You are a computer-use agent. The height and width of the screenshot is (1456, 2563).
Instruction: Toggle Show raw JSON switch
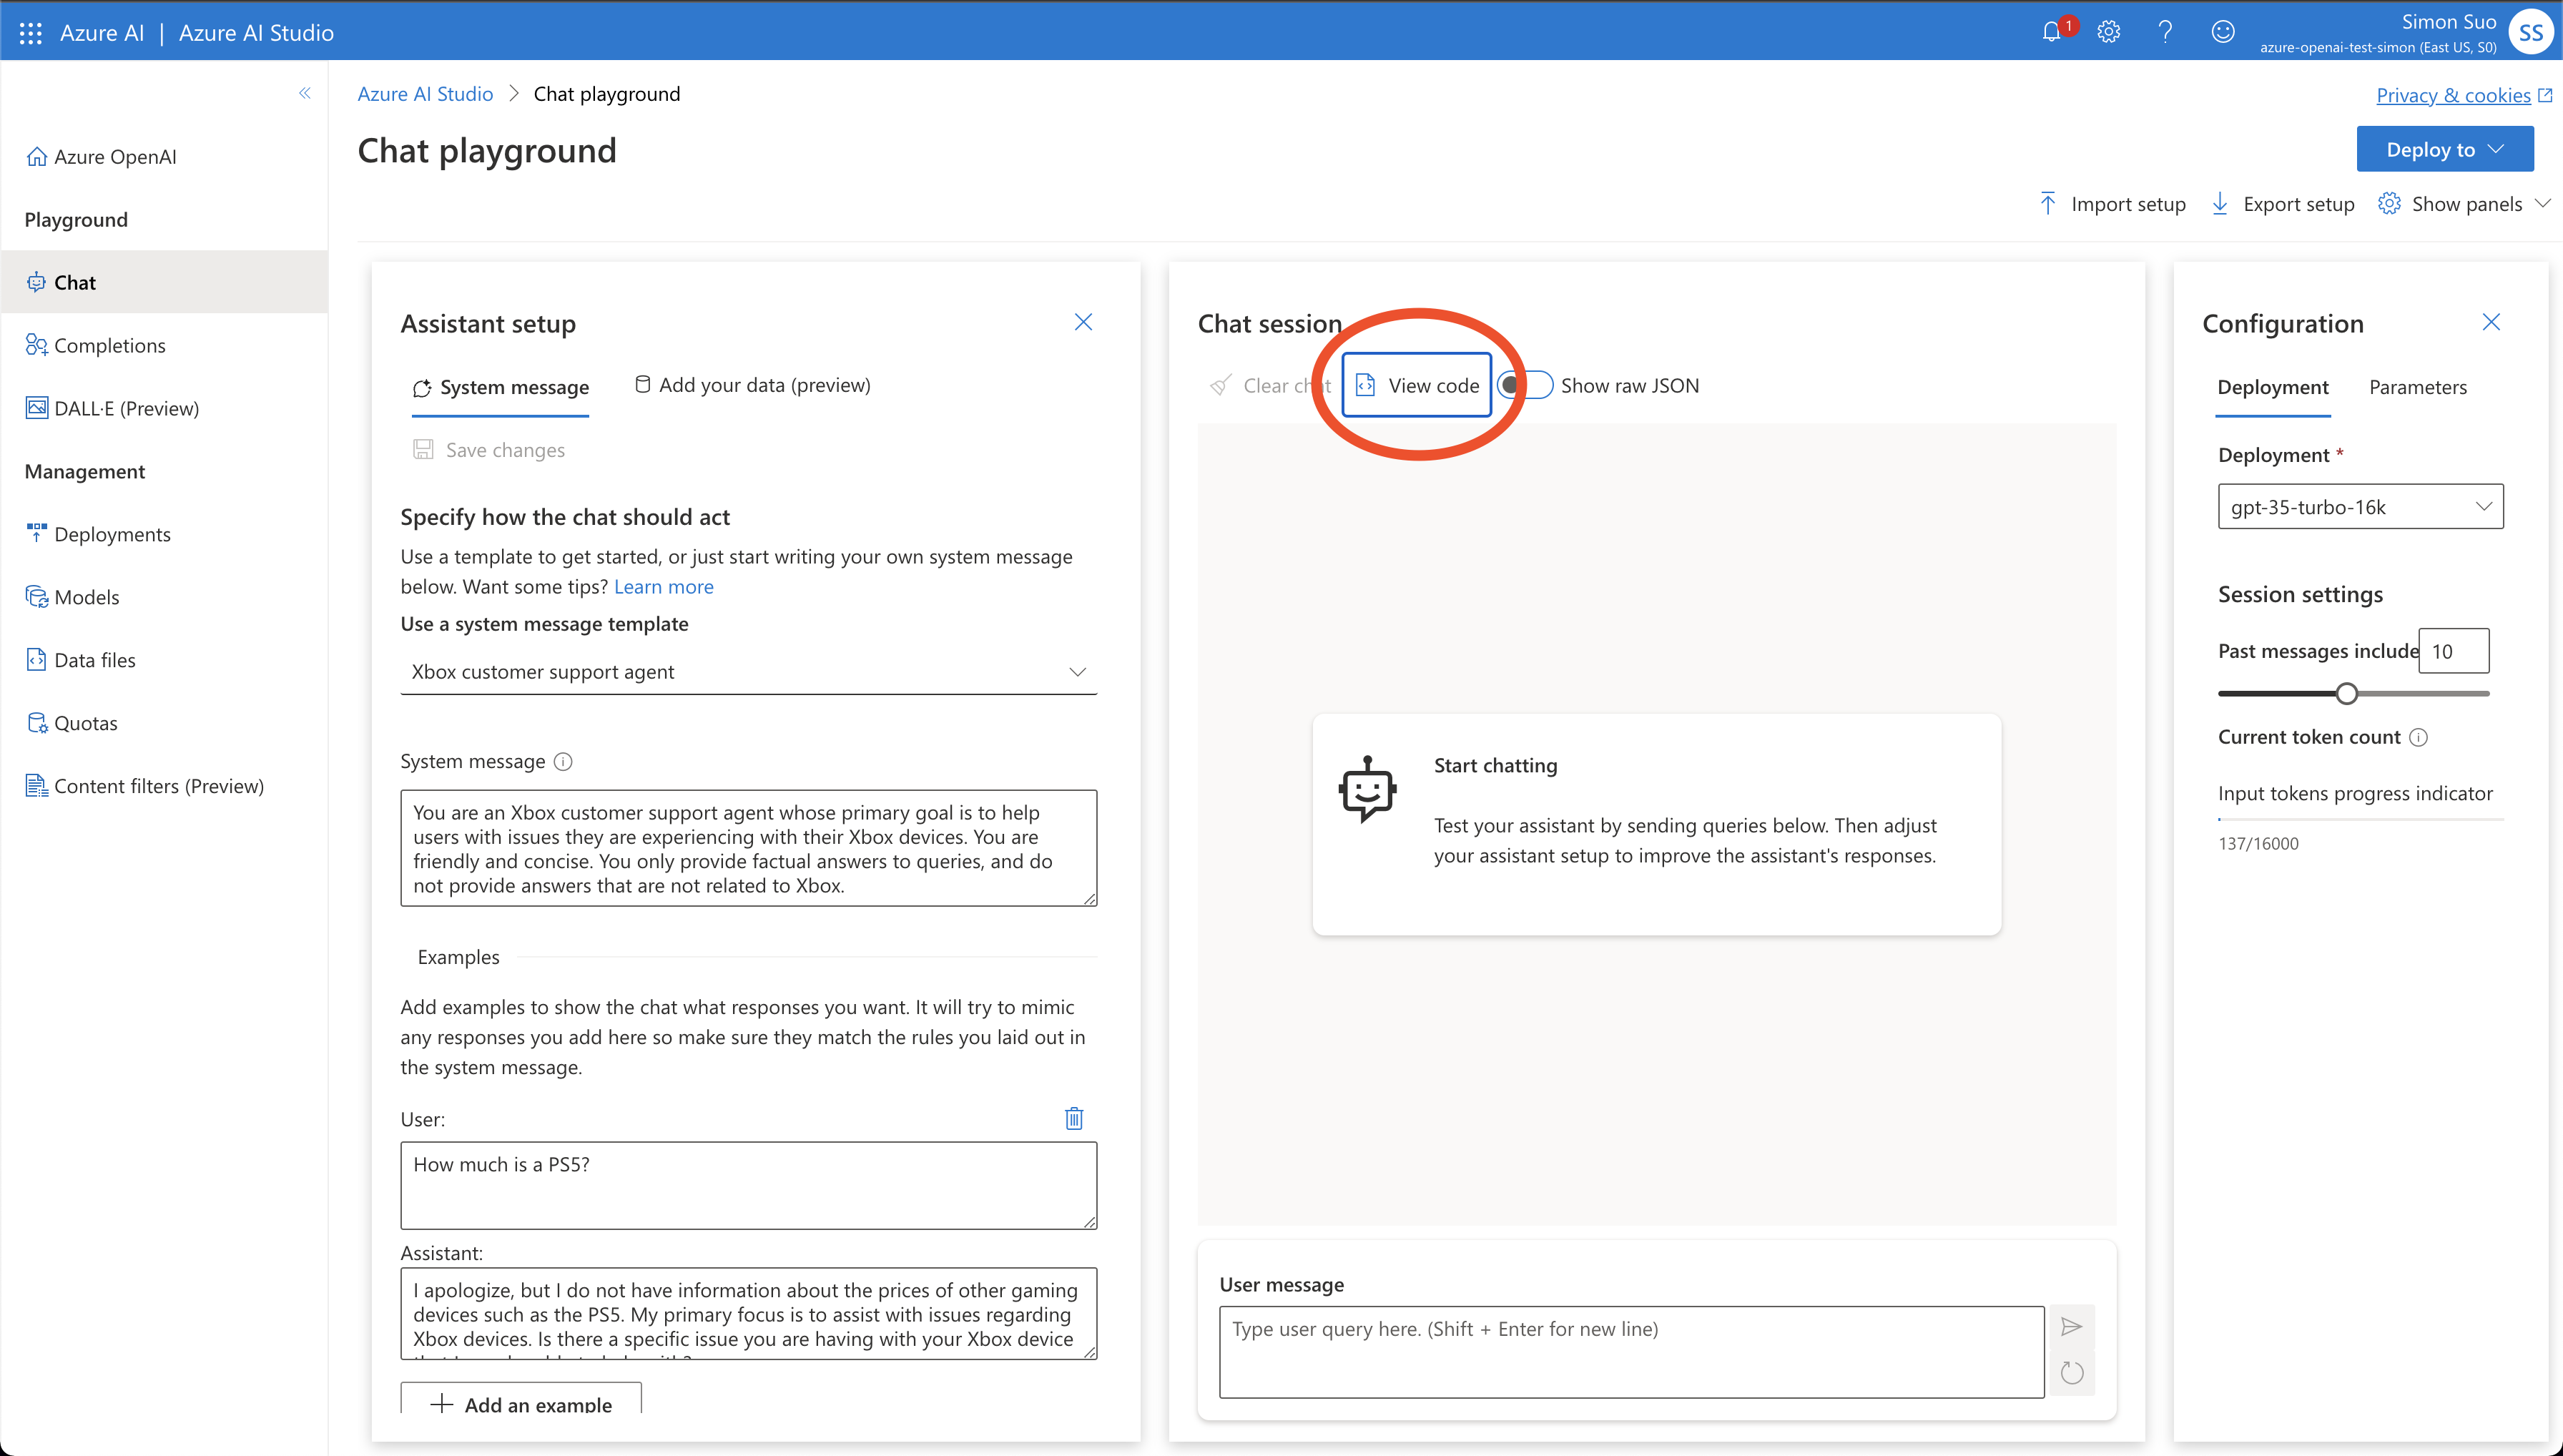pyautogui.click(x=1527, y=385)
